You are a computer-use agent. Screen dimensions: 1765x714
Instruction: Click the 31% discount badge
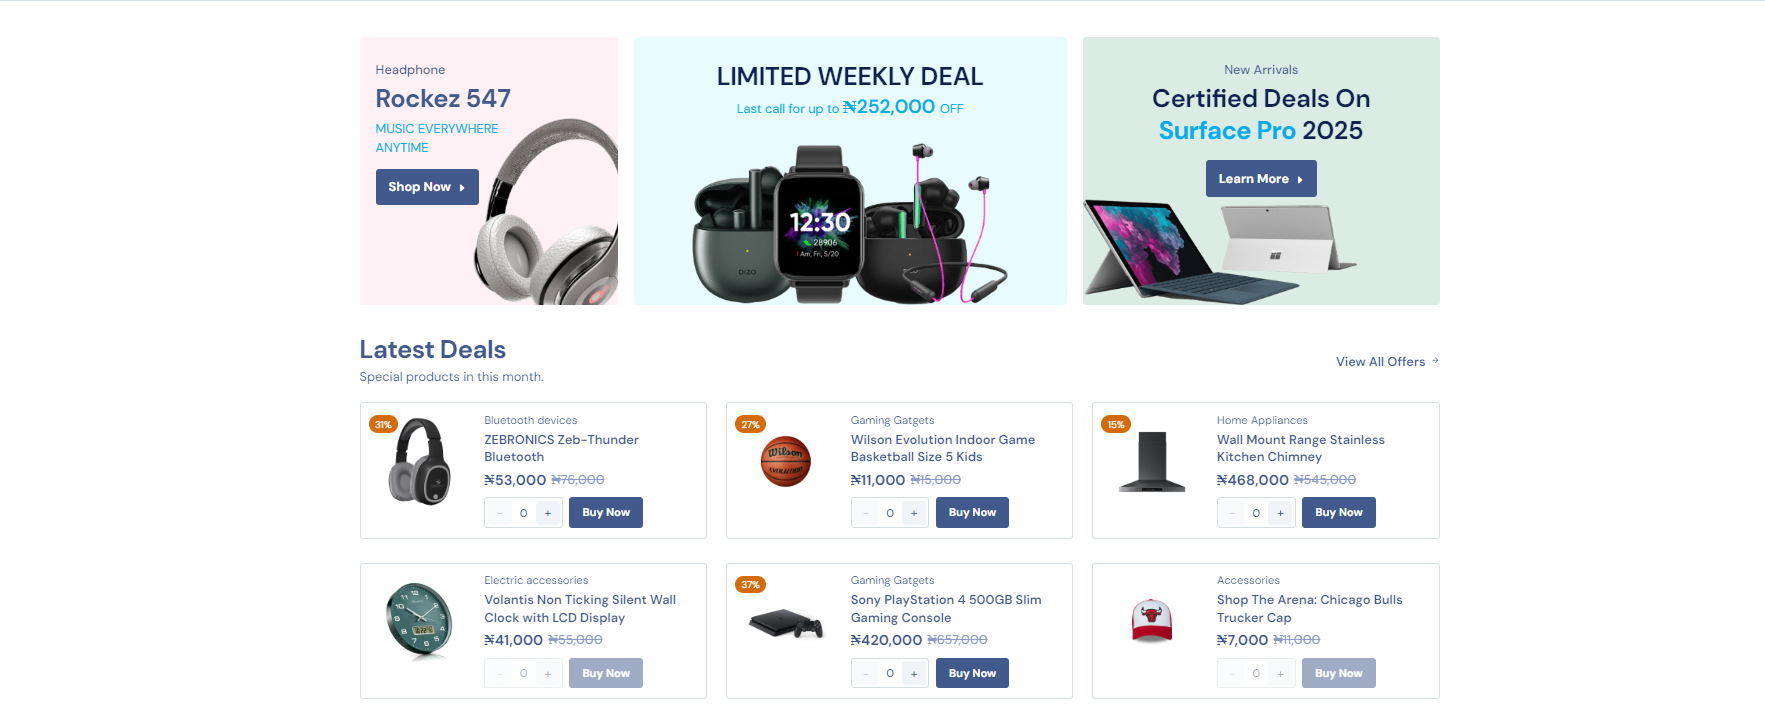click(x=383, y=424)
